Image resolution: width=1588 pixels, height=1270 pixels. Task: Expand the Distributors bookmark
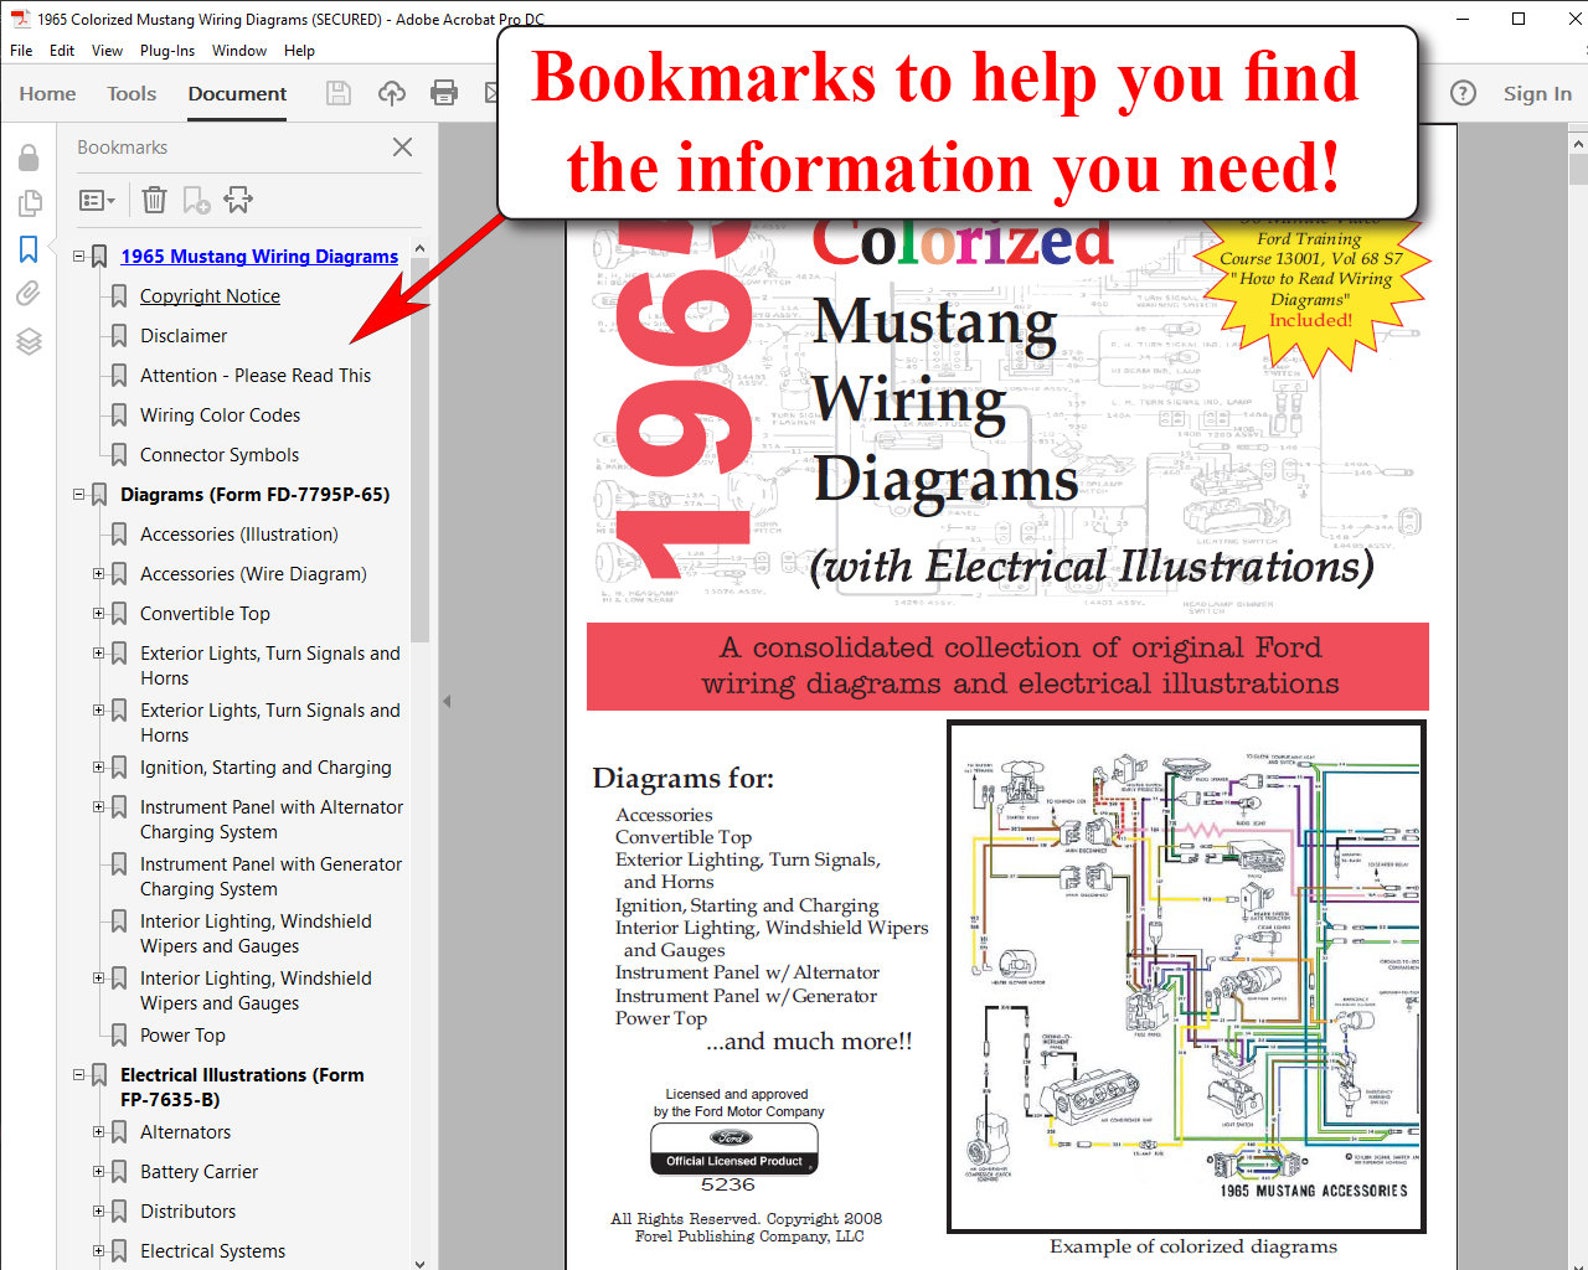98,1211
